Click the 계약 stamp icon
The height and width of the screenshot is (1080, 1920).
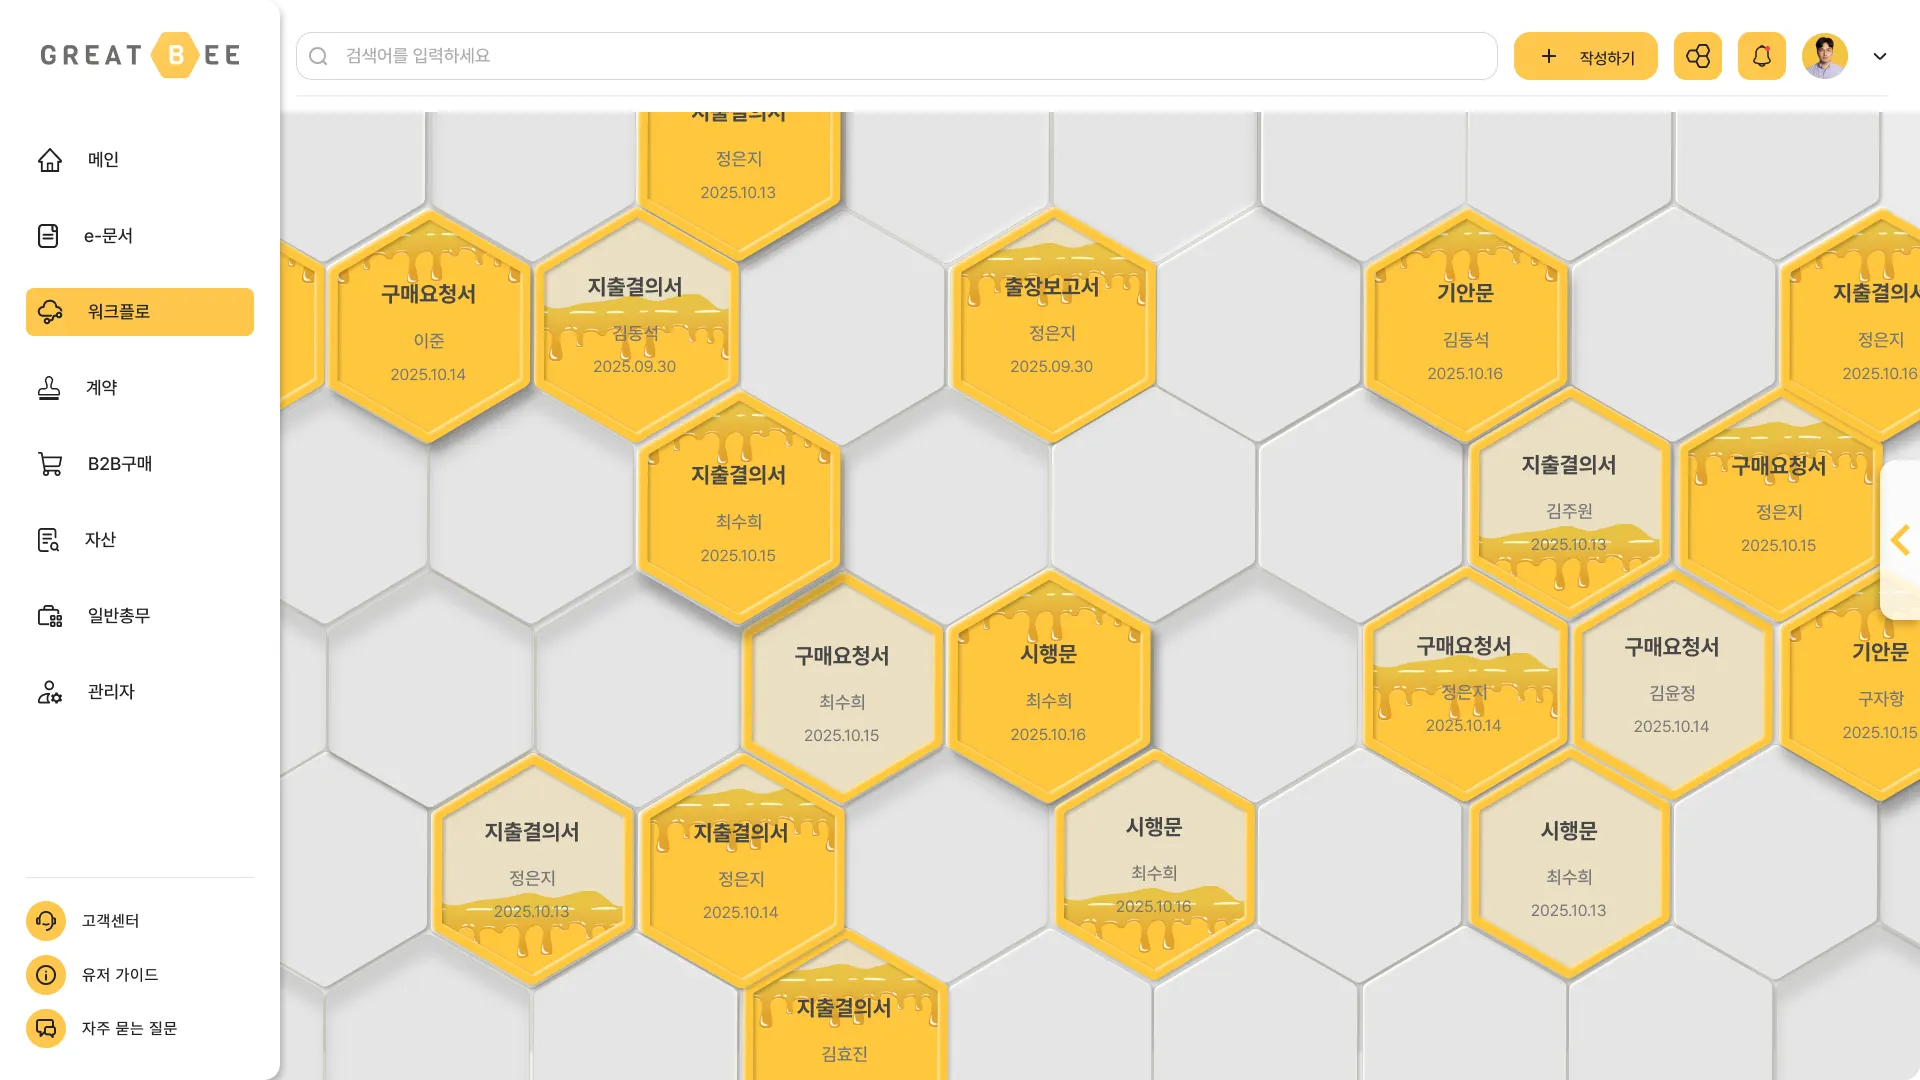pyautogui.click(x=49, y=388)
